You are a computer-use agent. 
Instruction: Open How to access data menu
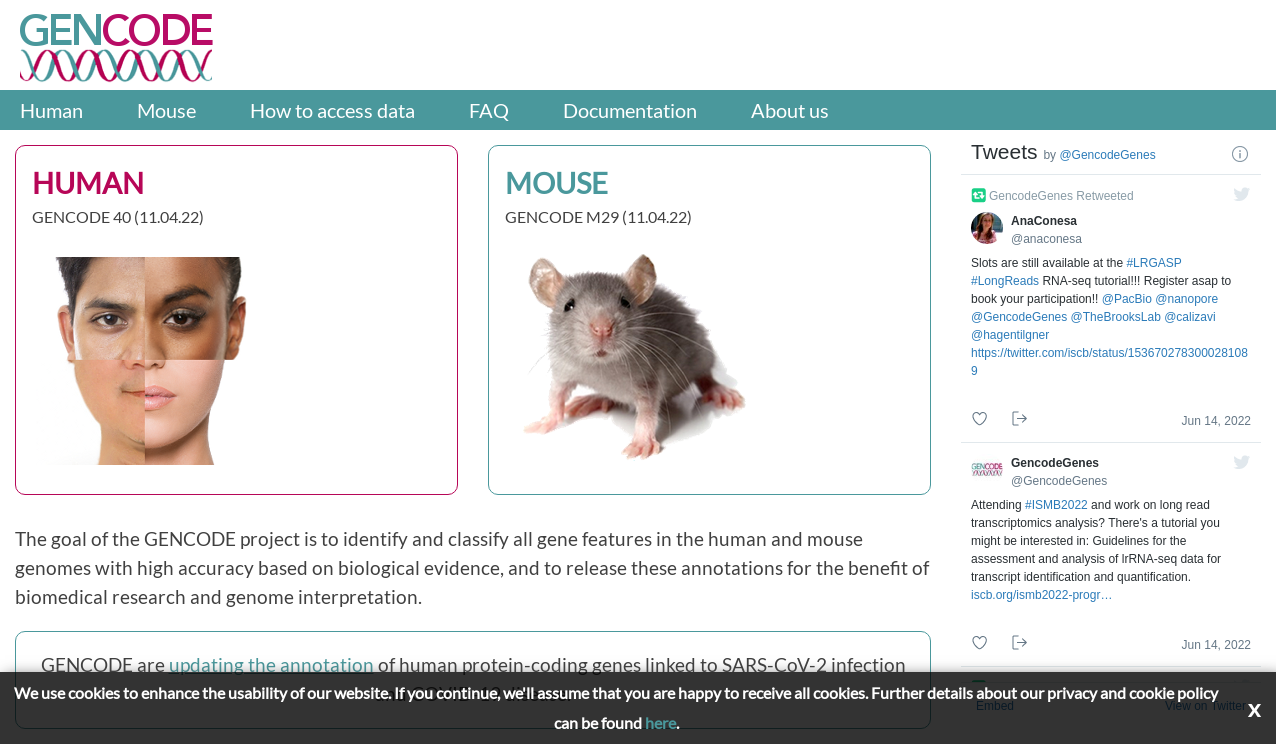point(332,111)
